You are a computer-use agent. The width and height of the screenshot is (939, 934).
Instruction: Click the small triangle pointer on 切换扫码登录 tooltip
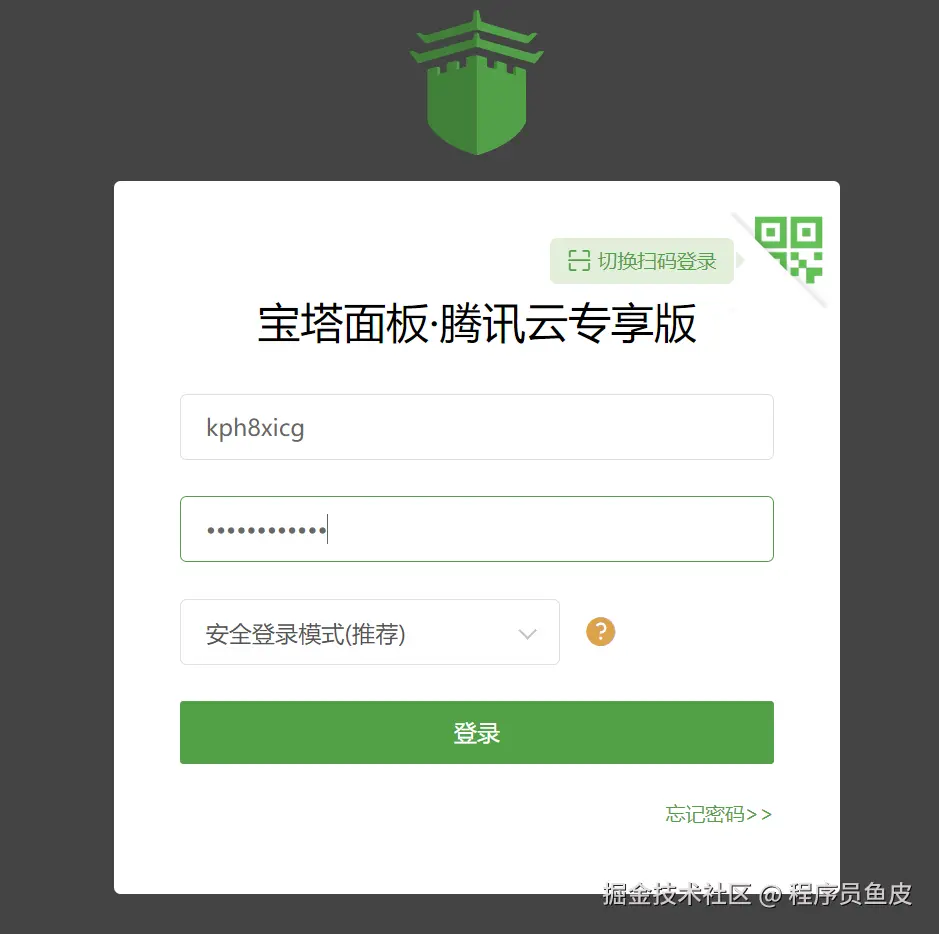[x=740, y=260]
